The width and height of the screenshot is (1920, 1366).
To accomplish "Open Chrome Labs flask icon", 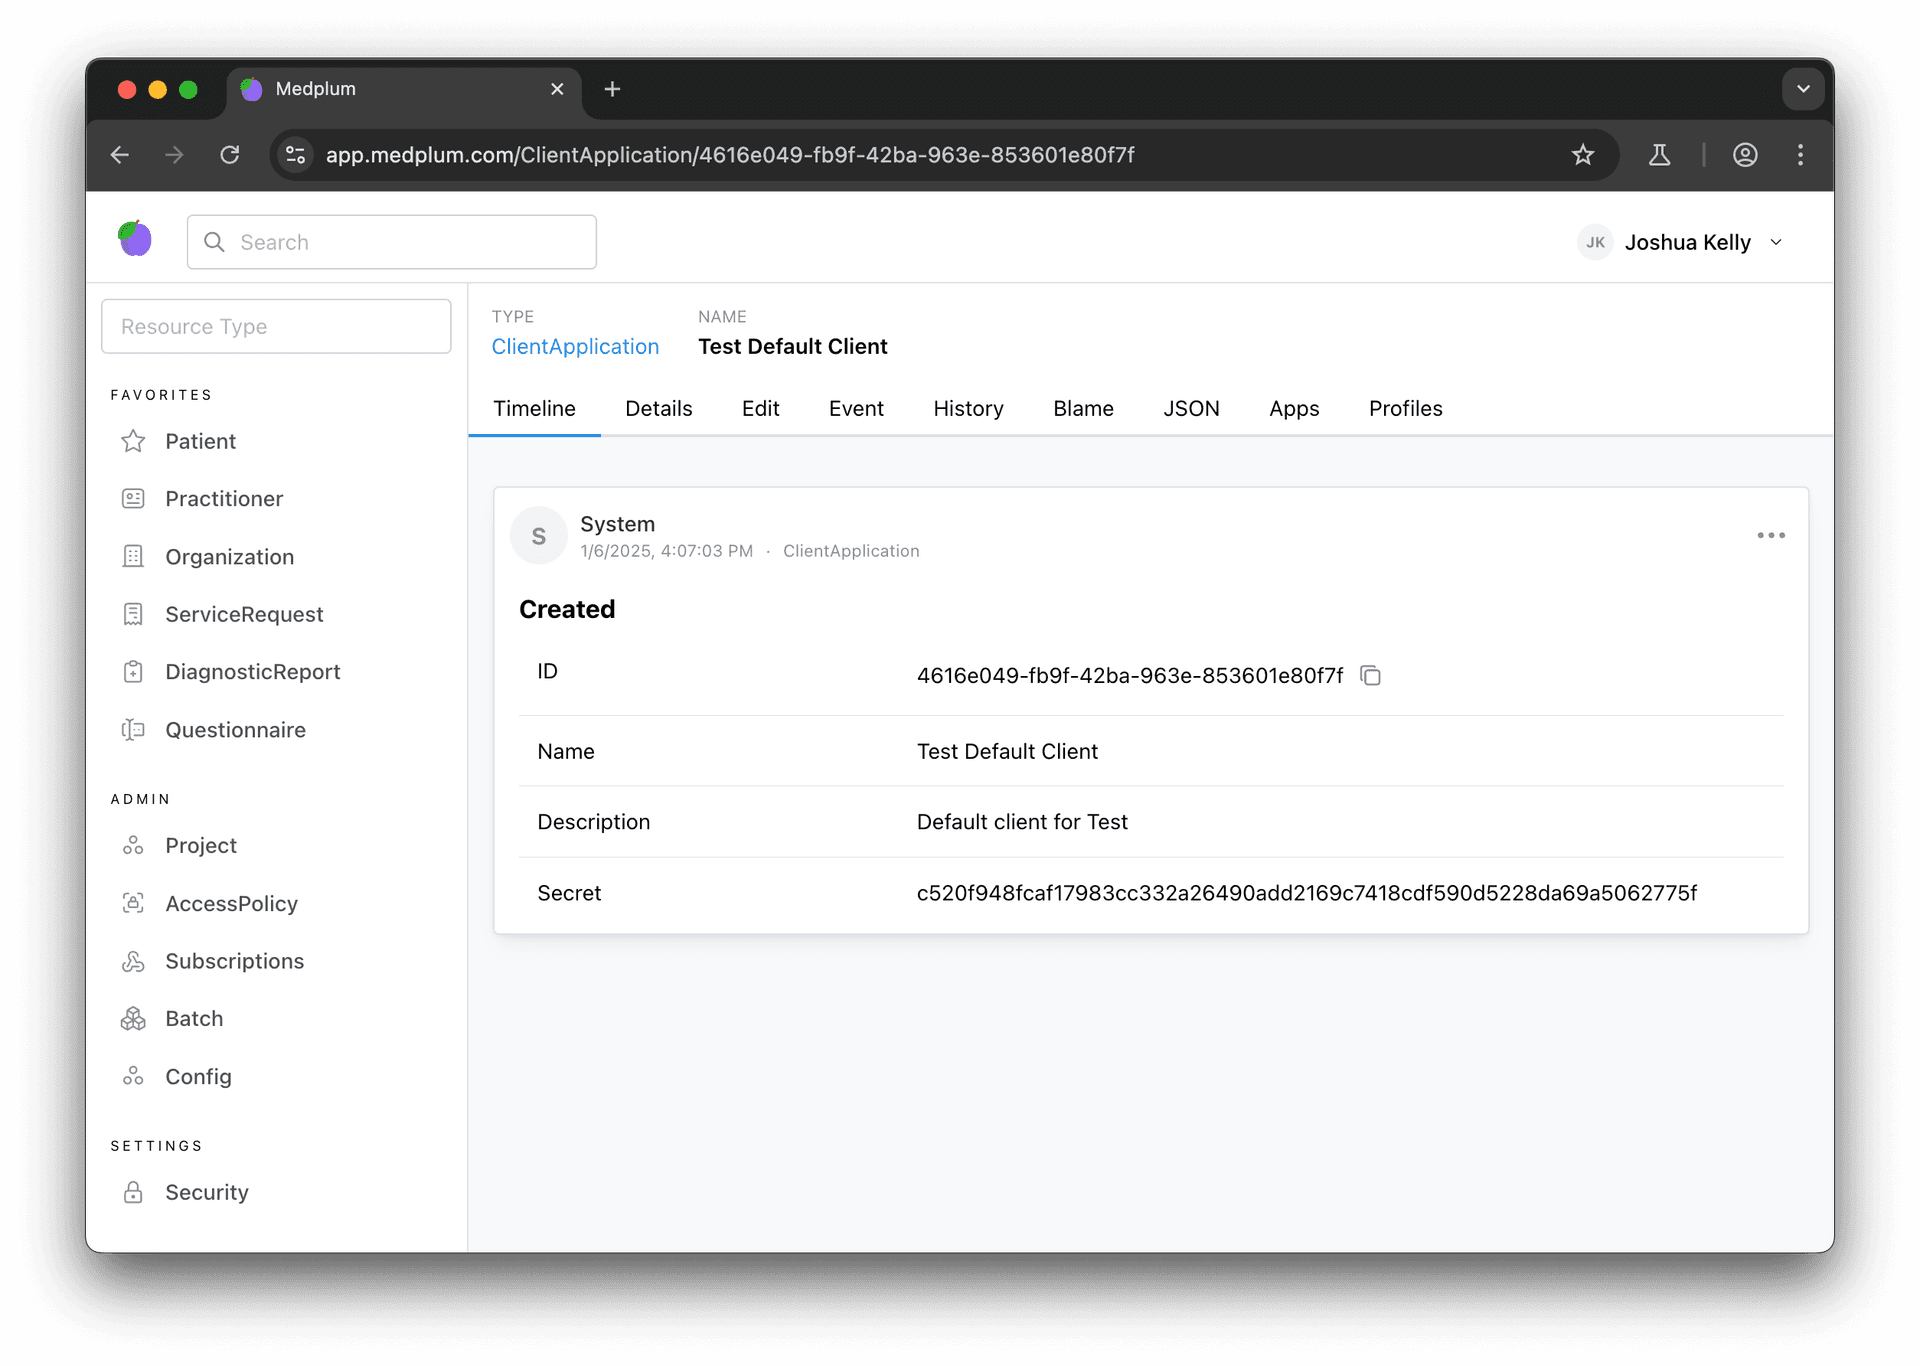I will (1659, 155).
